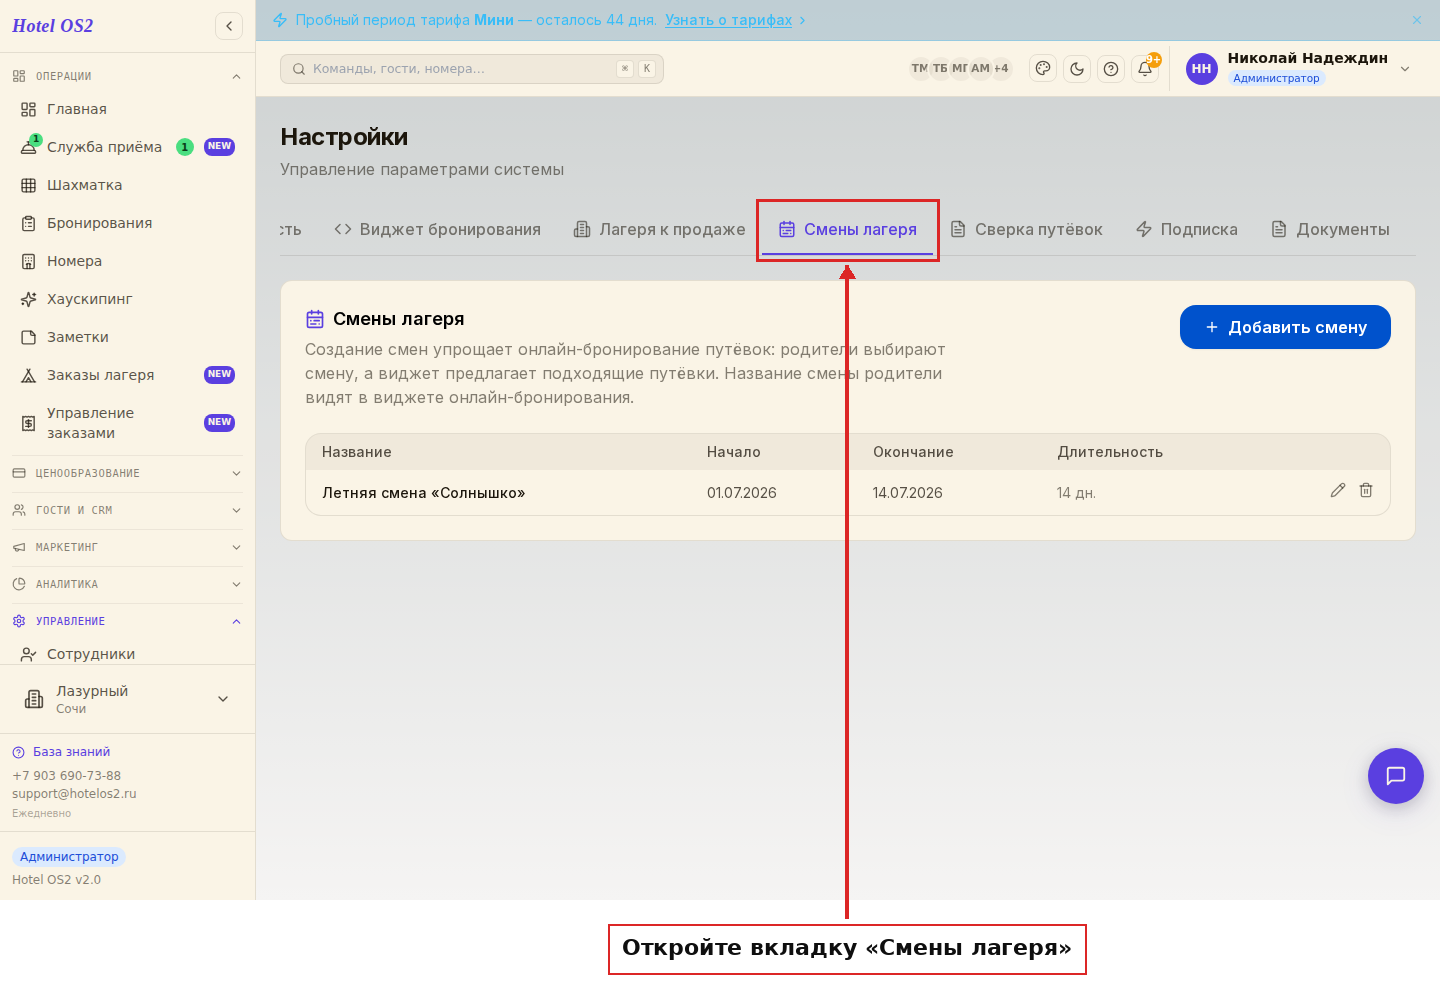Image resolution: width=1440 pixels, height=998 pixels.
Task: Close the trial period banner
Action: coord(1417,20)
